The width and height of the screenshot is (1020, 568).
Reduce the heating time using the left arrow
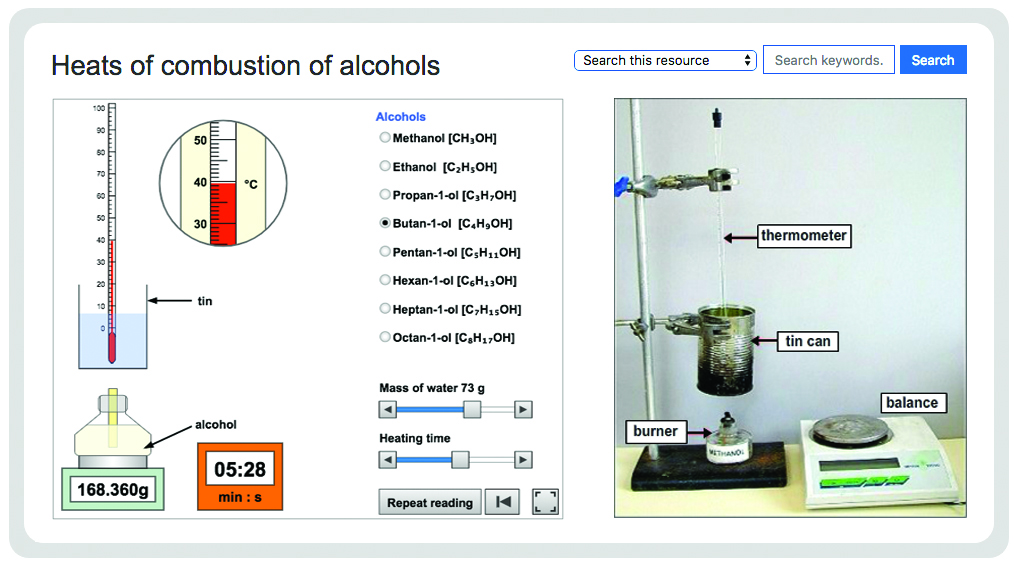pyautogui.click(x=388, y=460)
